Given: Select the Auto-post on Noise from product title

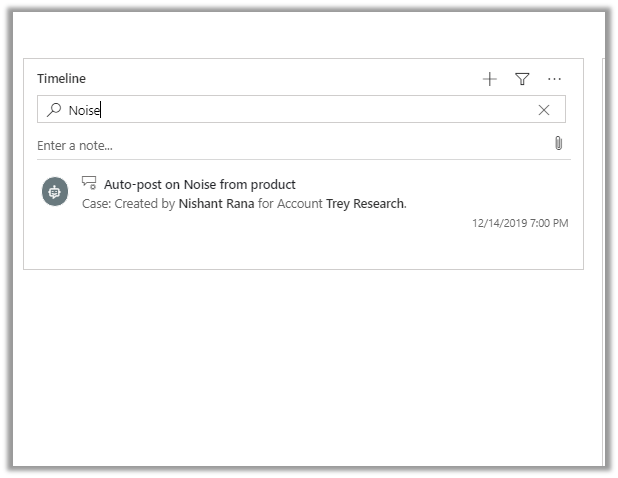Looking at the screenshot, I should click(200, 185).
